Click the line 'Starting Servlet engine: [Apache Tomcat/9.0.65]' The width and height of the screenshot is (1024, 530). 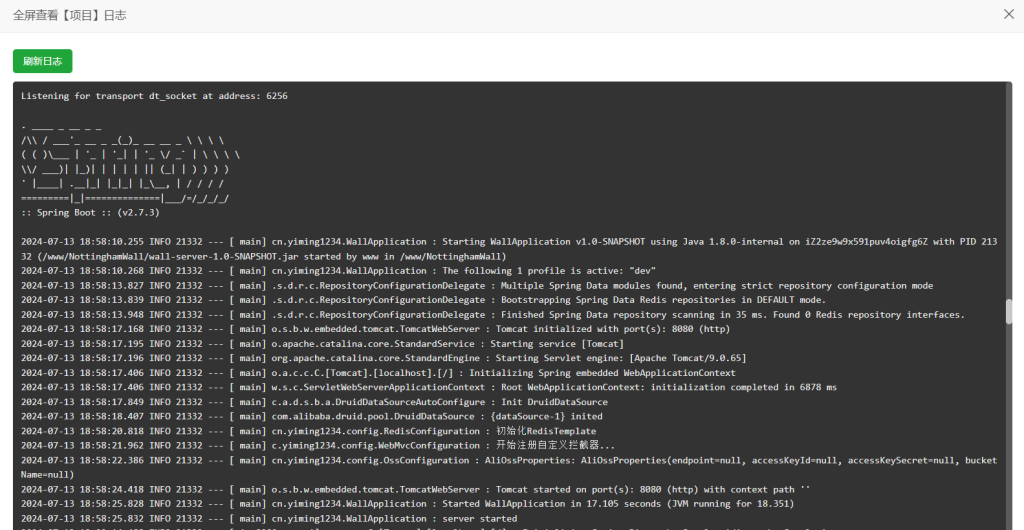coord(383,358)
